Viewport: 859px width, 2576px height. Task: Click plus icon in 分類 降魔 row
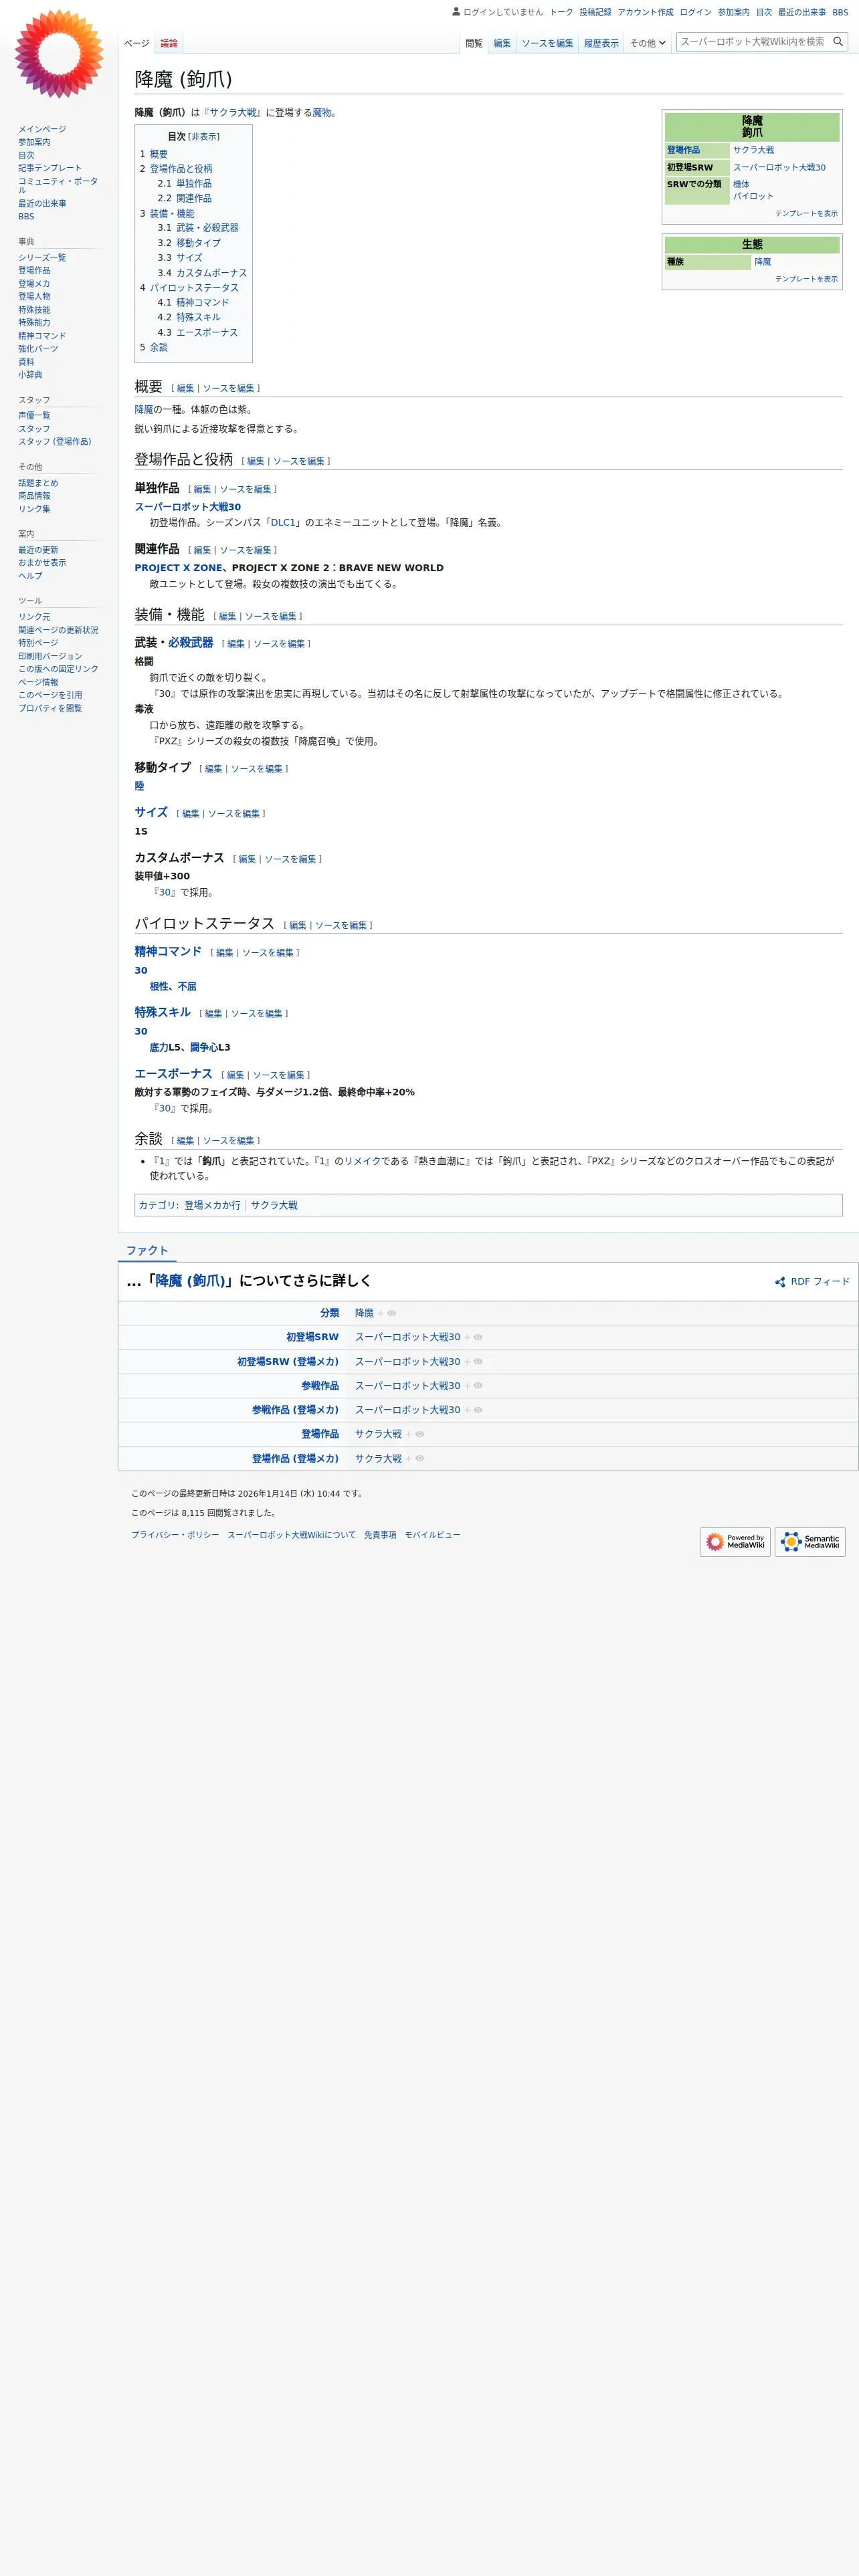(381, 1313)
